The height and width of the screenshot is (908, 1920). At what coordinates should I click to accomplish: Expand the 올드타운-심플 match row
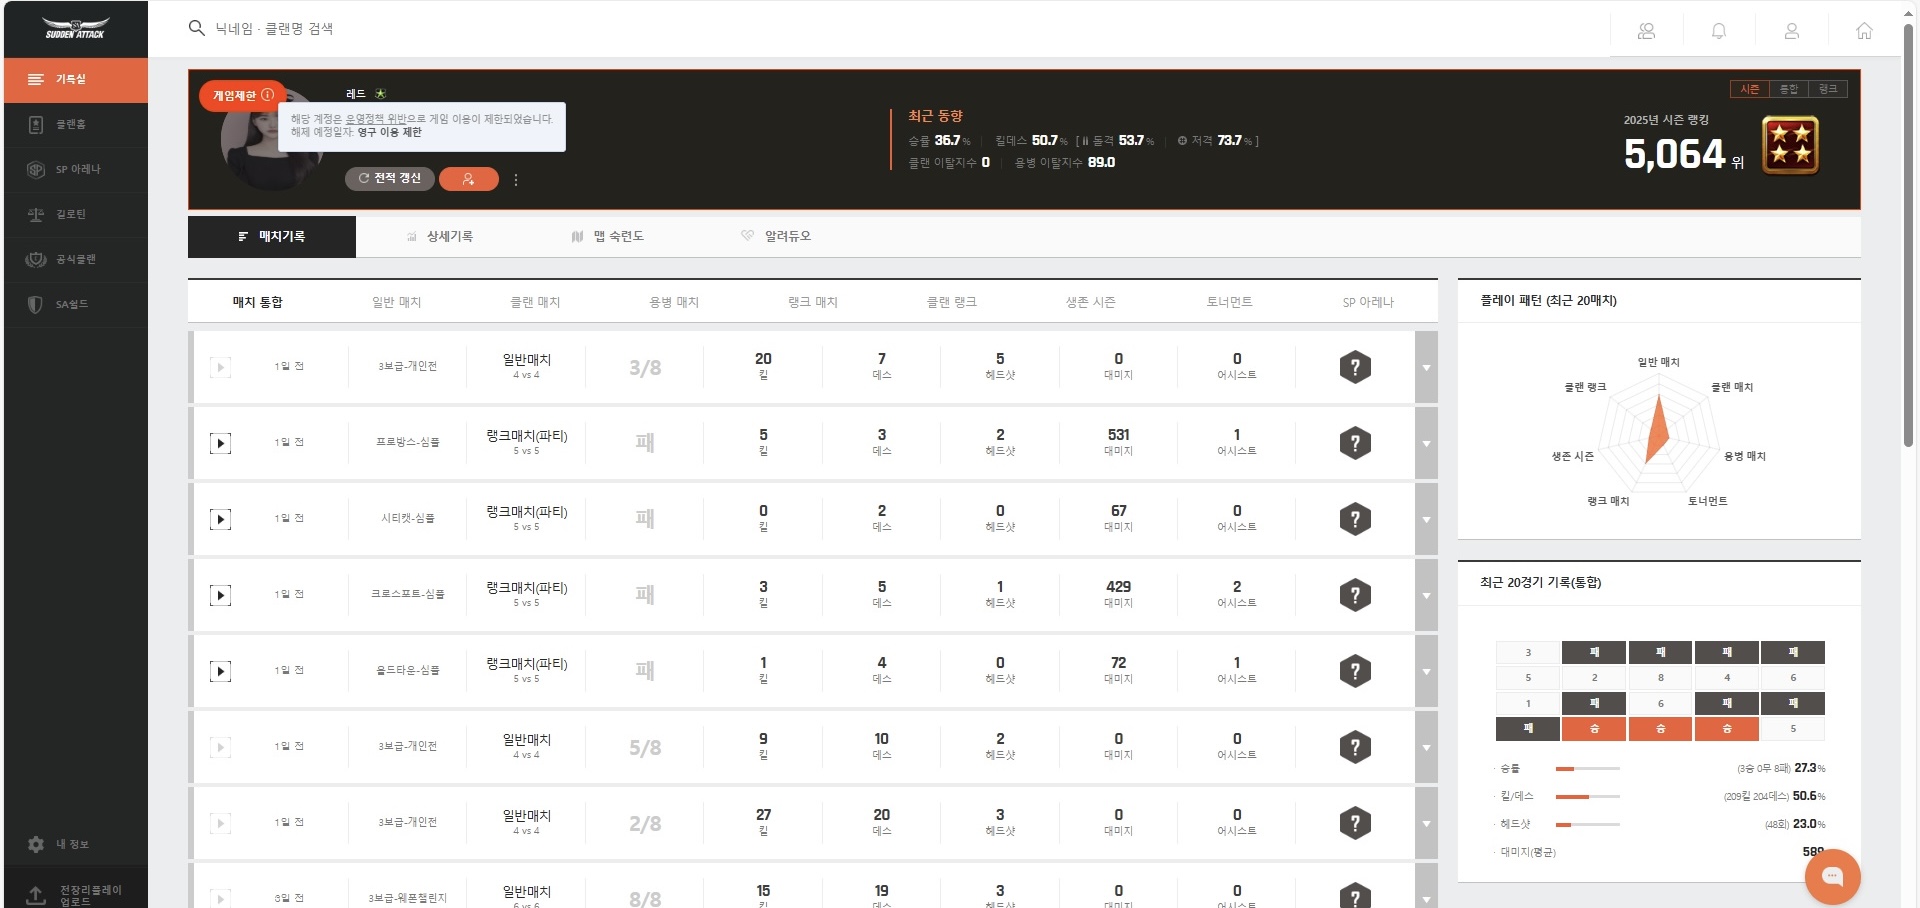pyautogui.click(x=1426, y=672)
